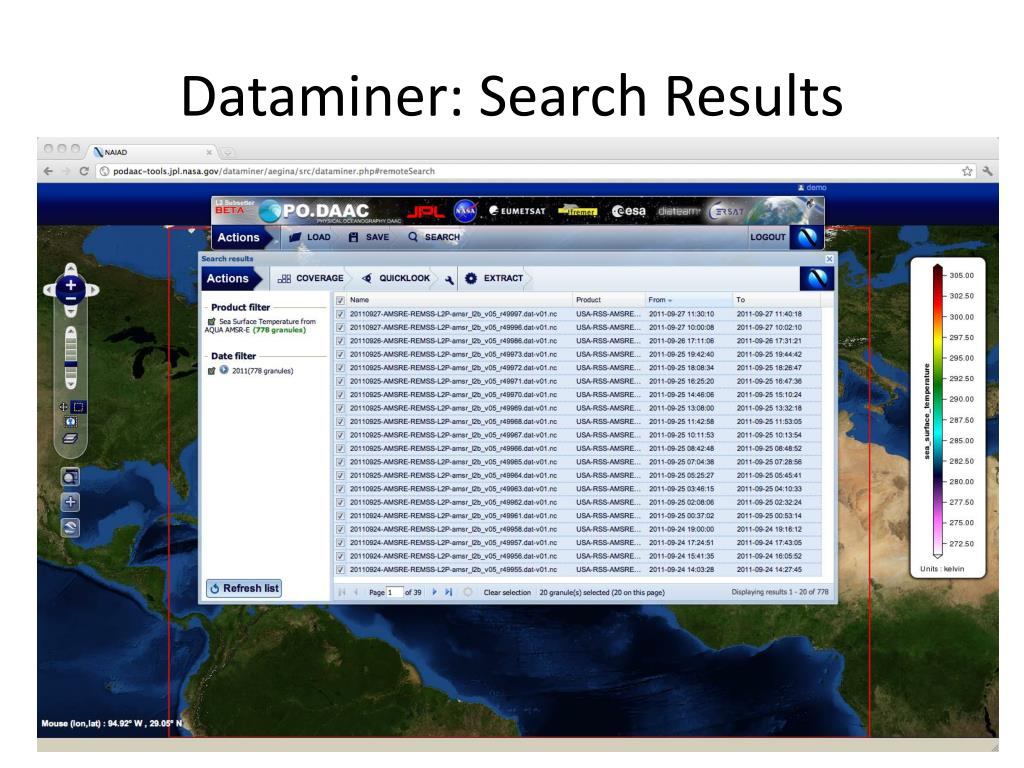Toggle the select-all checkbox in table header
1024x768 pixels.
340,300
